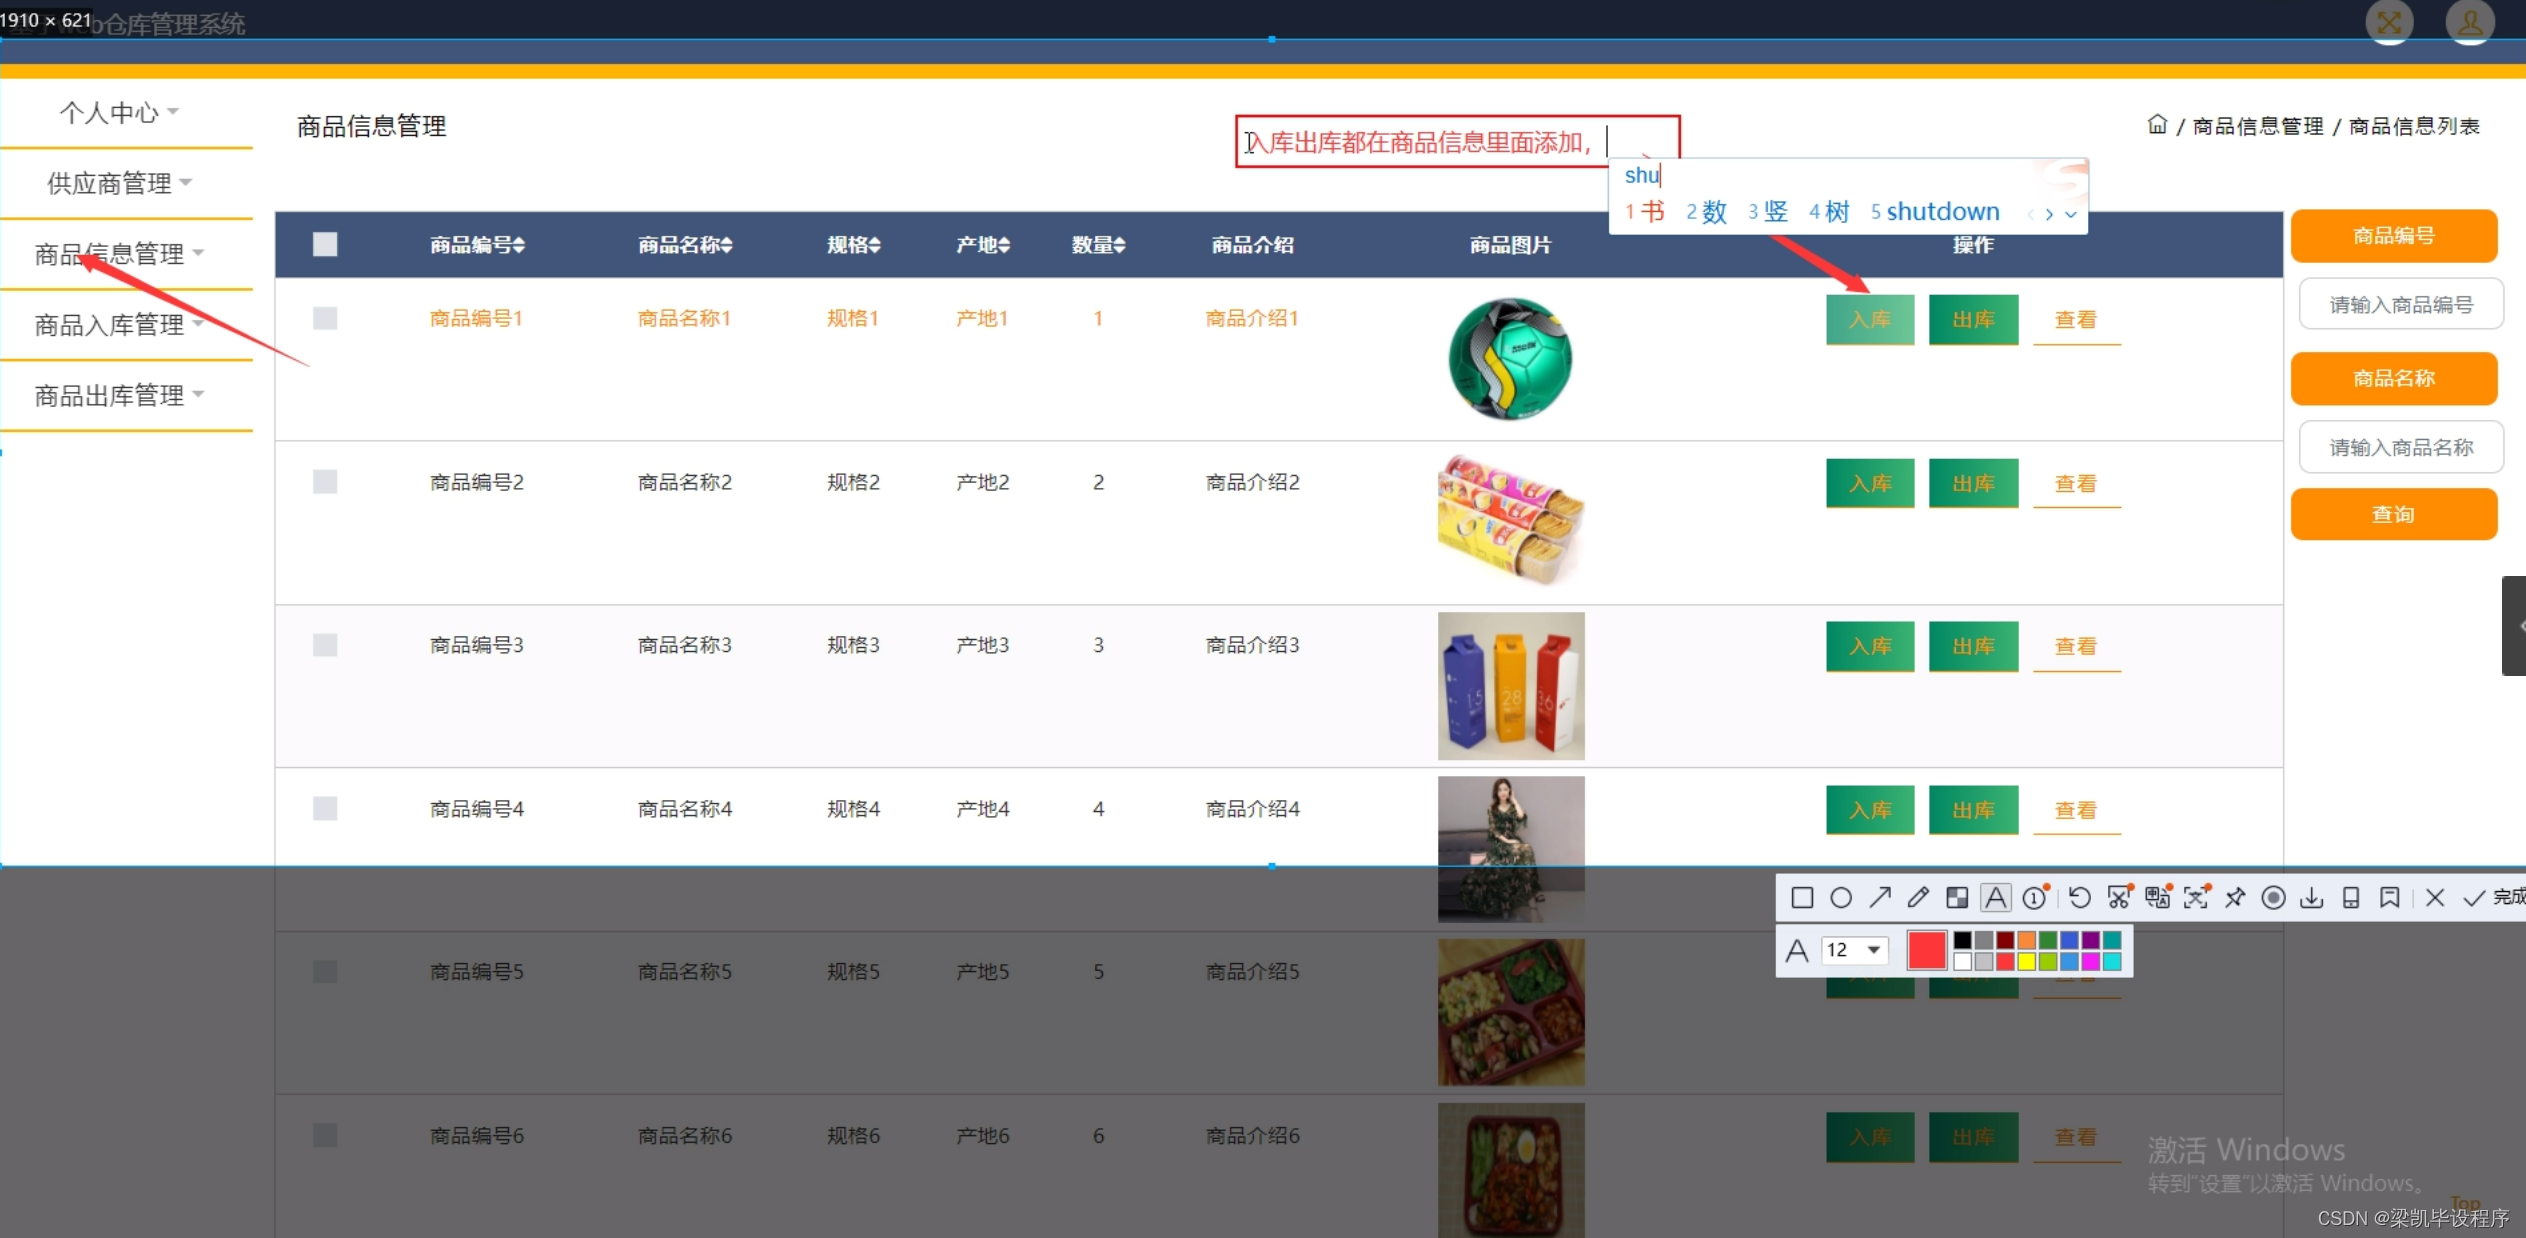Save screenshot with download icon

tap(2312, 898)
